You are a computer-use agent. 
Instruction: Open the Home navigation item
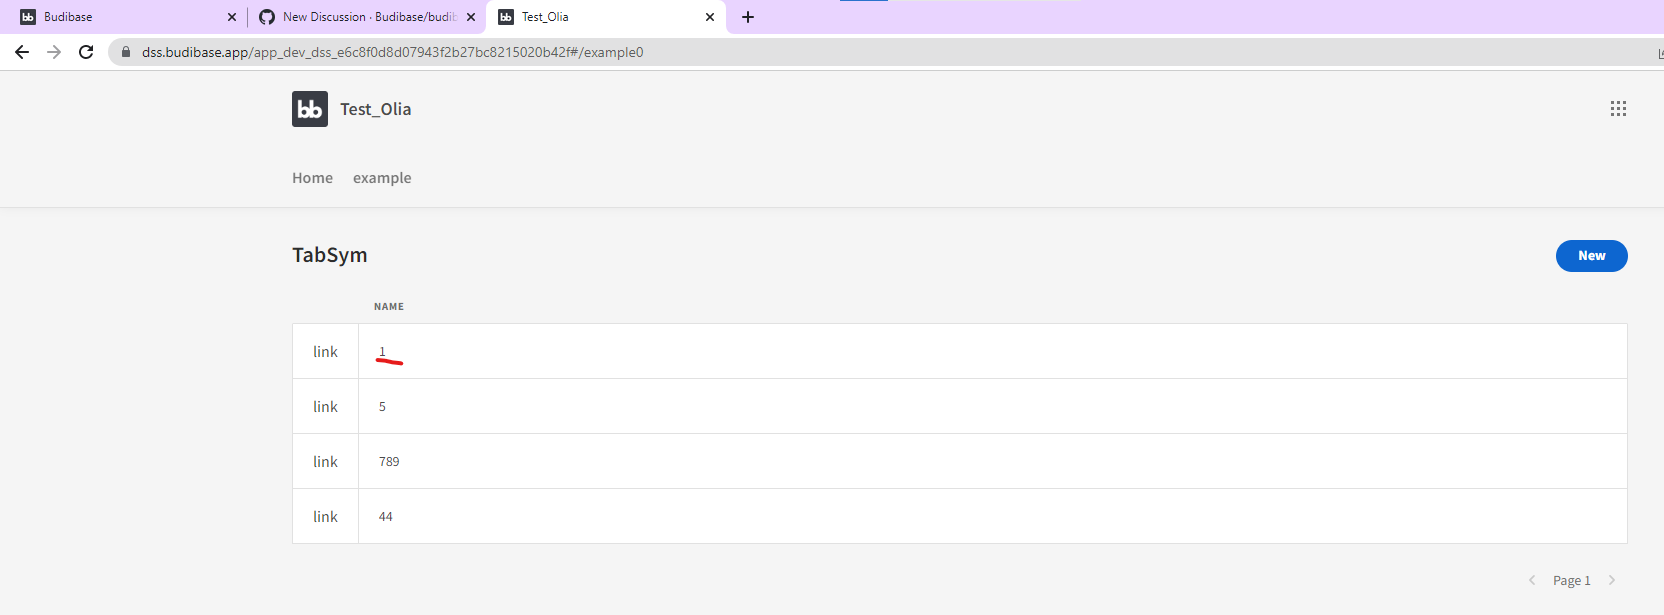coord(312,178)
